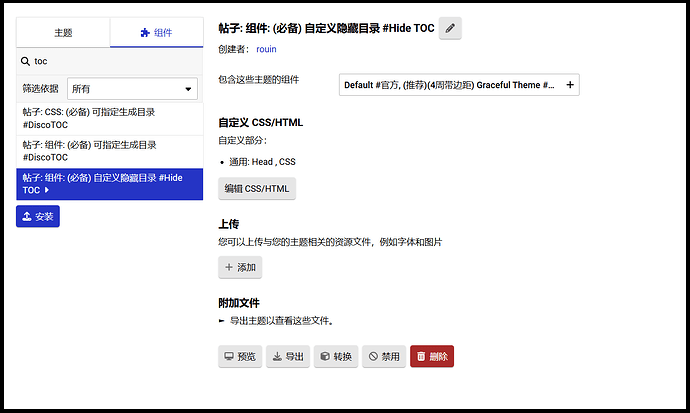Switch to the 主题 tab
This screenshot has width=690, height=413.
(63, 33)
